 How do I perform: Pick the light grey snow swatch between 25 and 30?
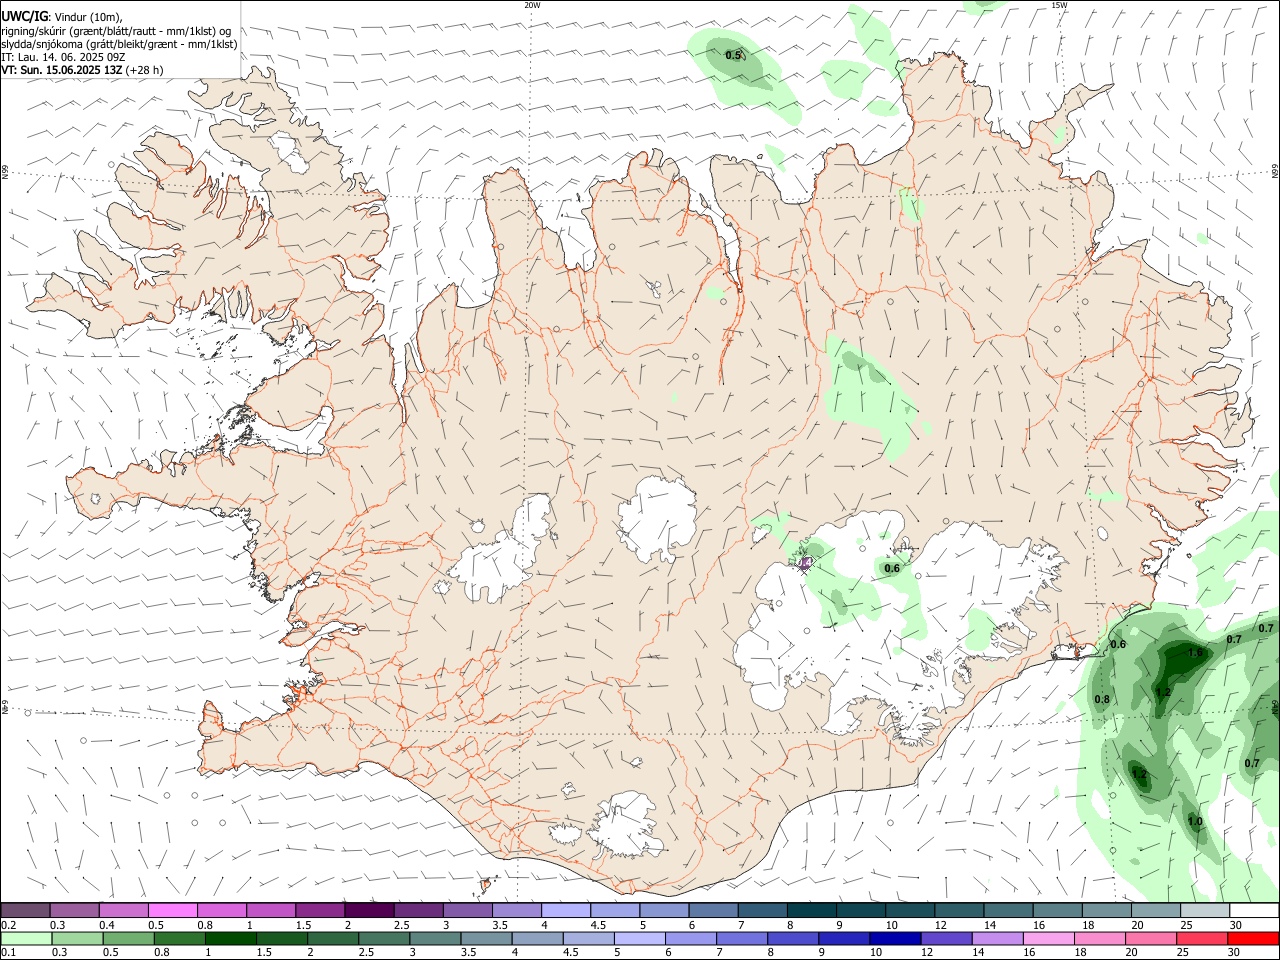[1205, 911]
